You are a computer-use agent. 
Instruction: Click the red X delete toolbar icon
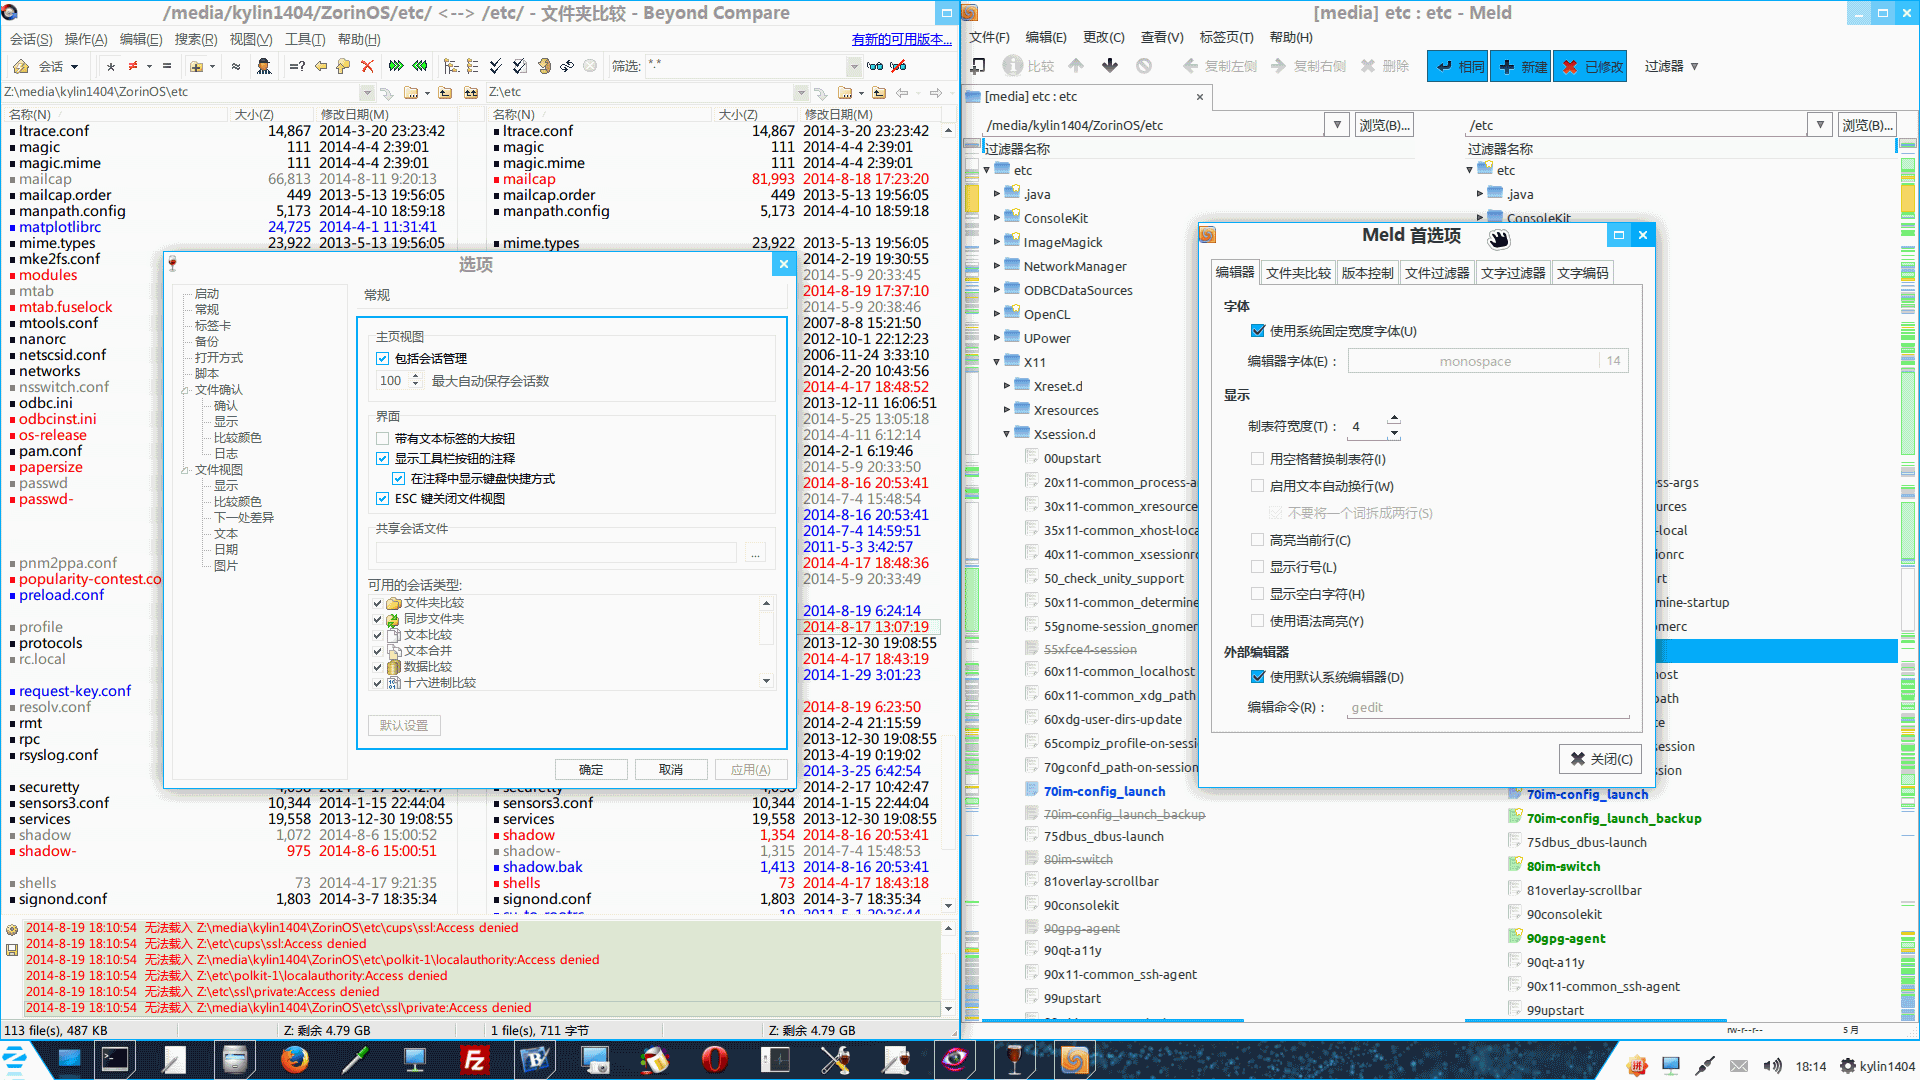click(367, 66)
